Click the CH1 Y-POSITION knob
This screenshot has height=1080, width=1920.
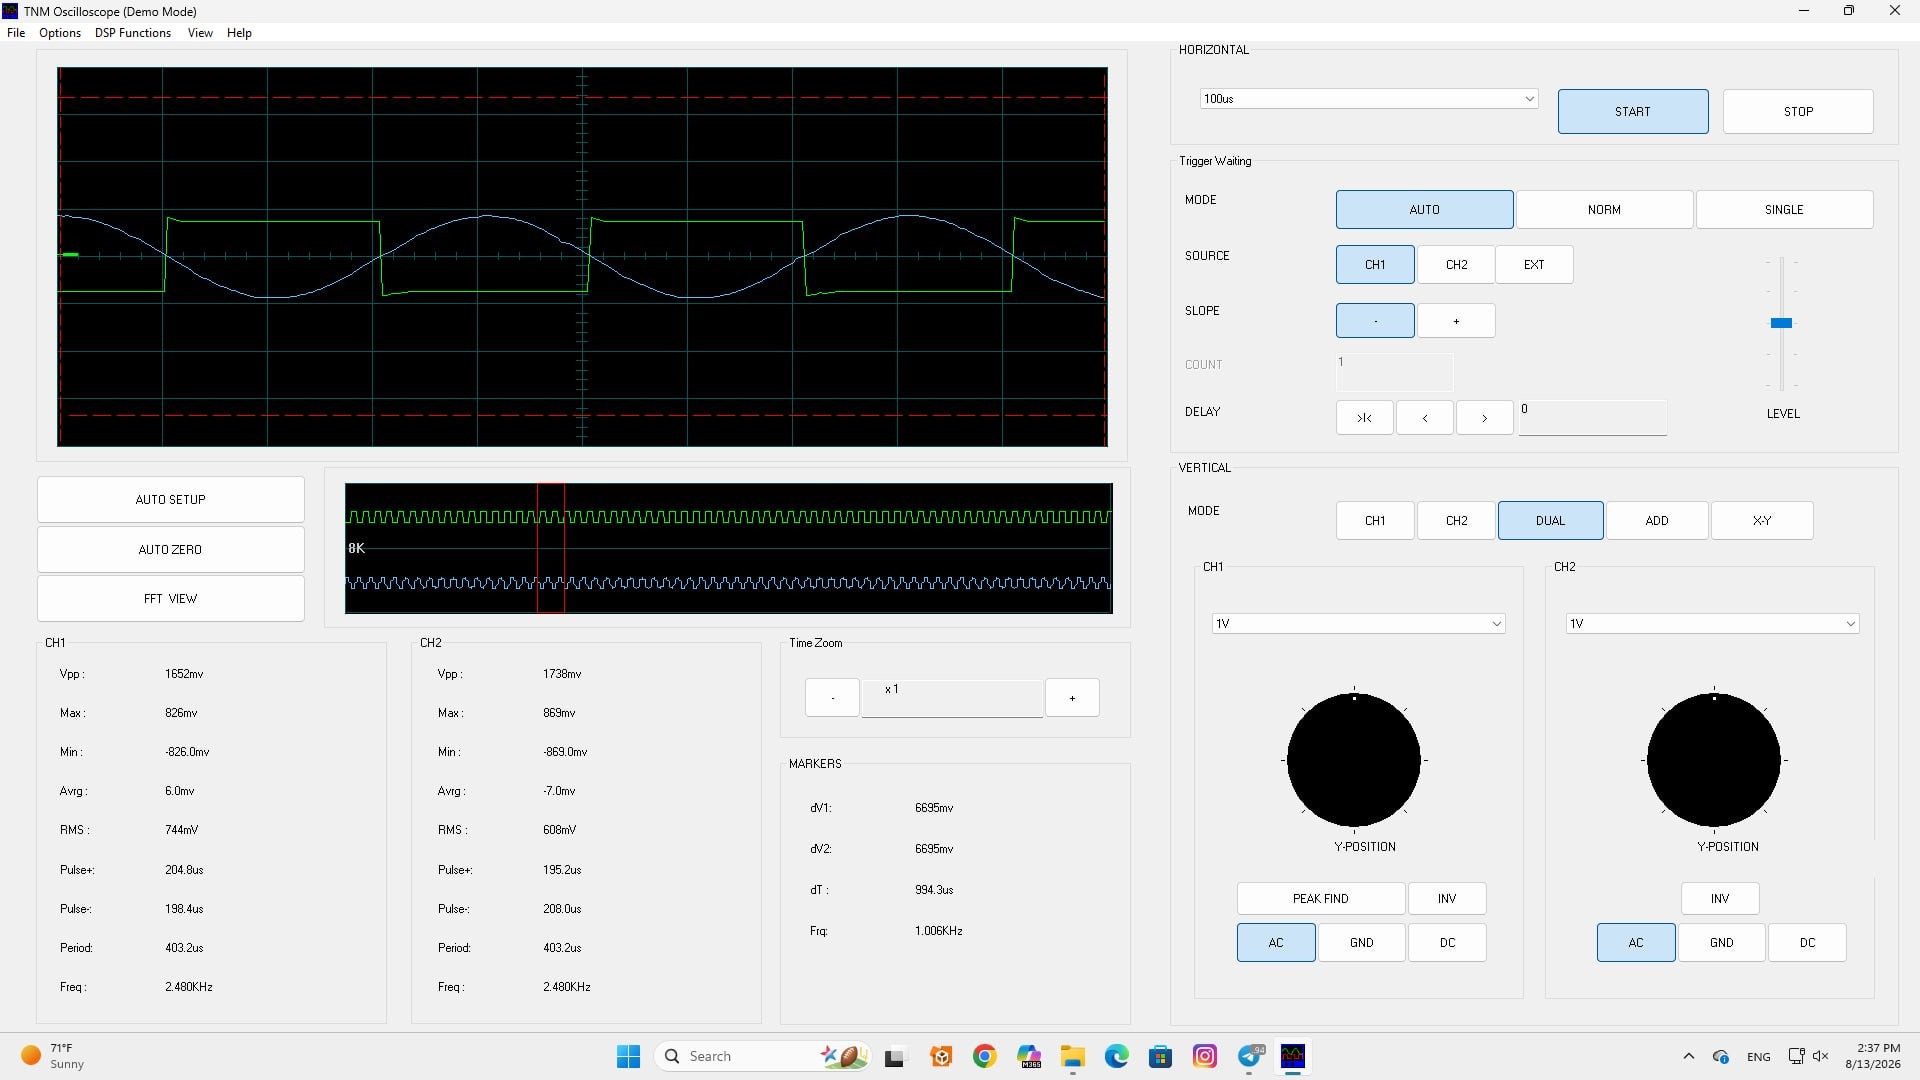tap(1354, 760)
